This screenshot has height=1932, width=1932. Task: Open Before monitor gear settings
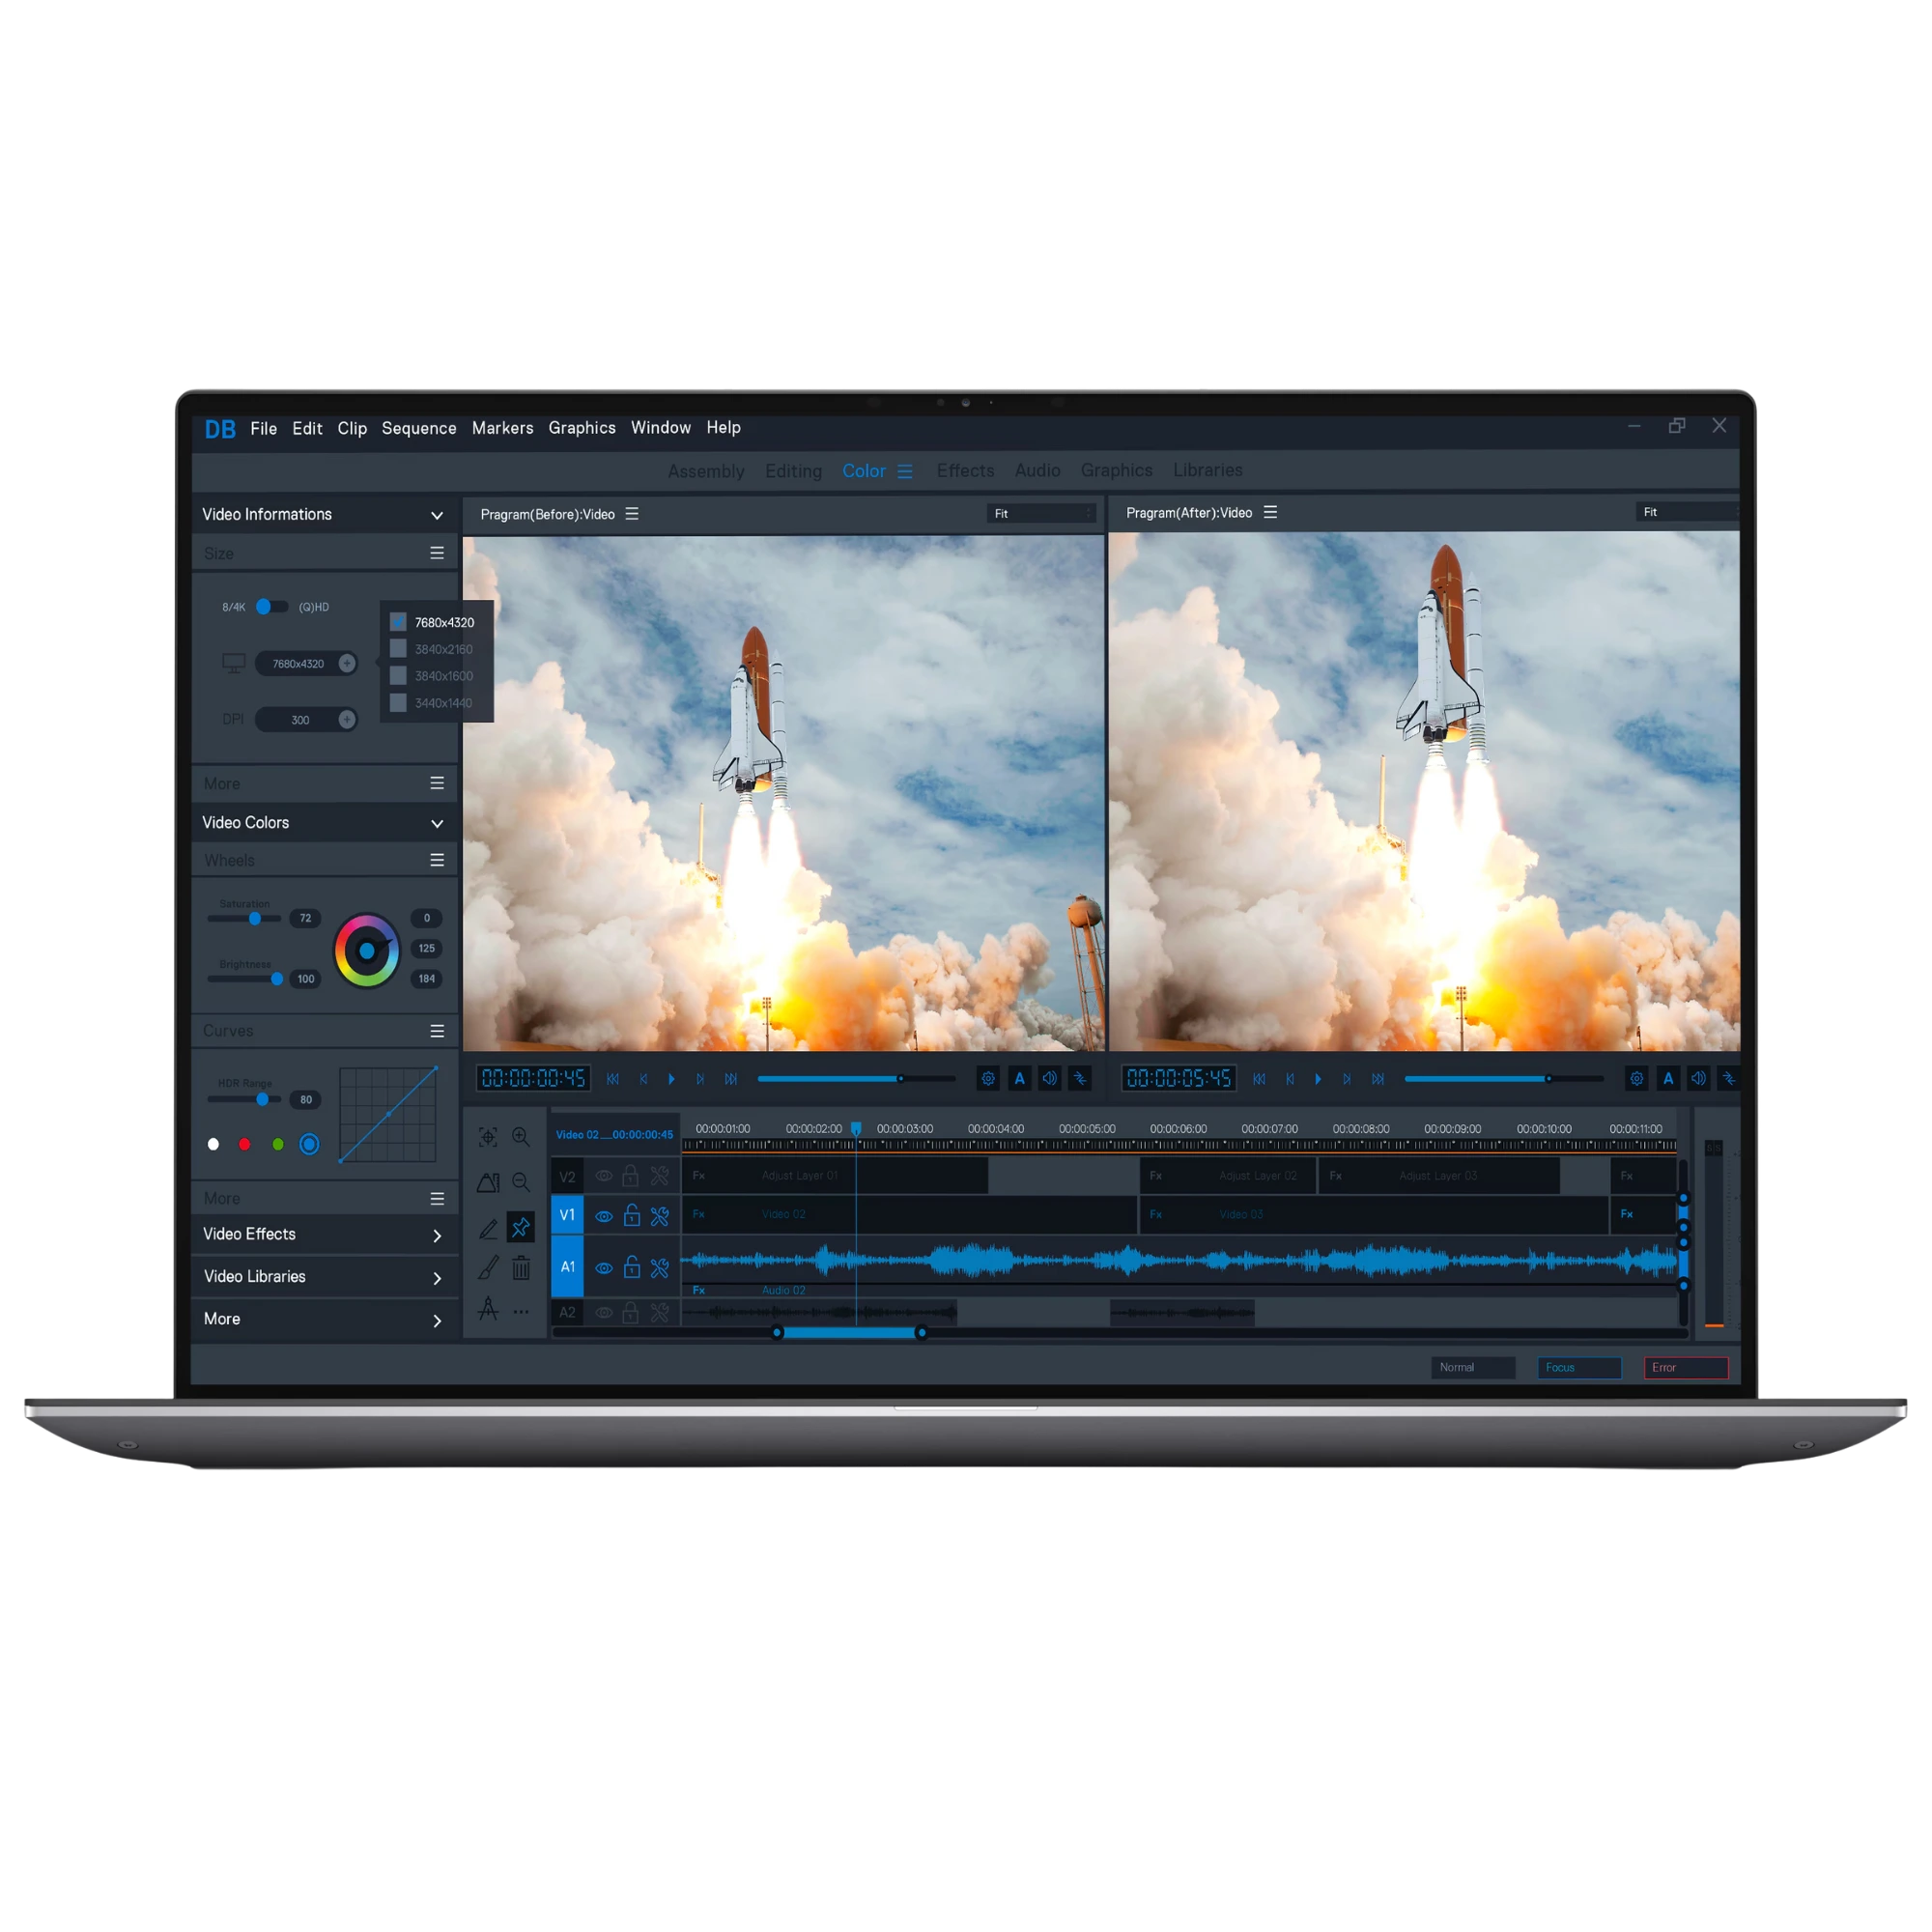pyautogui.click(x=988, y=1078)
